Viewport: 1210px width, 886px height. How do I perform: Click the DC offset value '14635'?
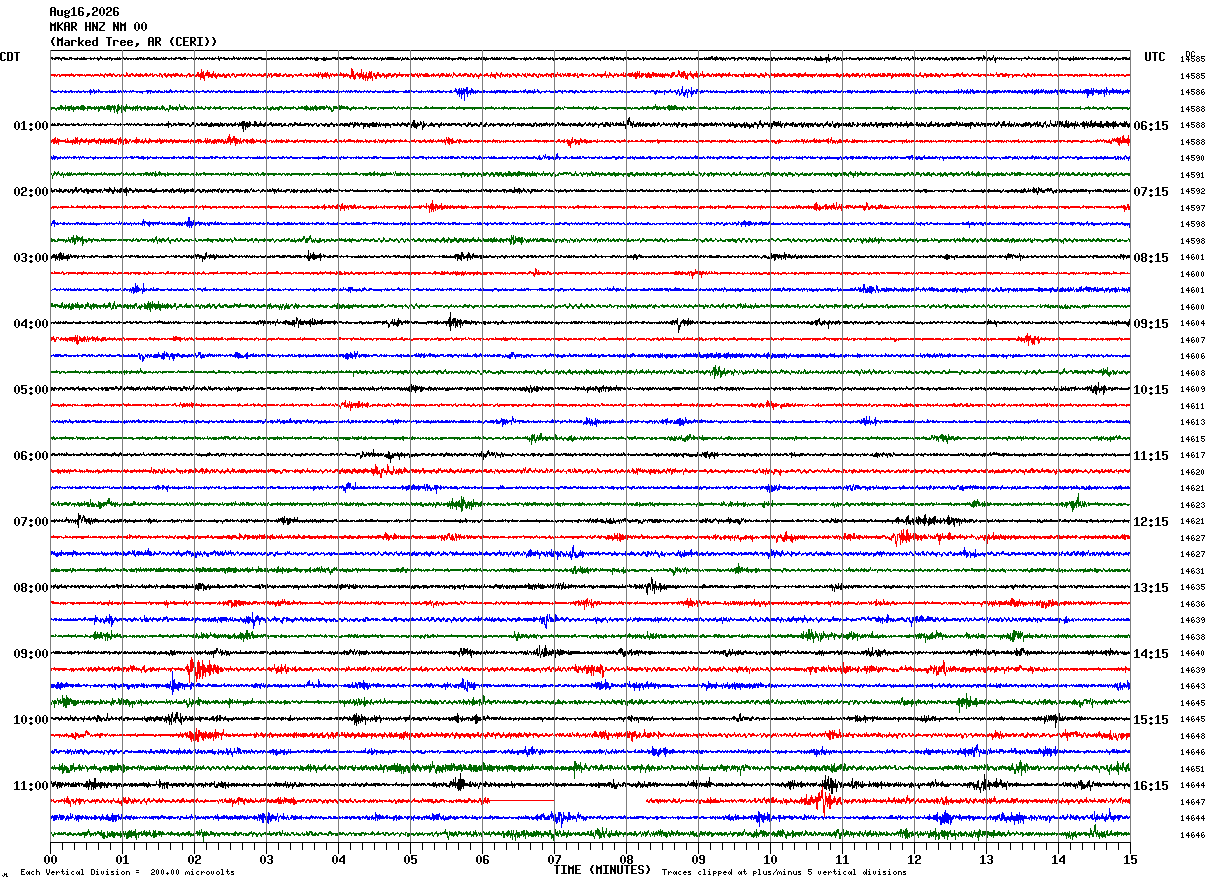[1192, 587]
